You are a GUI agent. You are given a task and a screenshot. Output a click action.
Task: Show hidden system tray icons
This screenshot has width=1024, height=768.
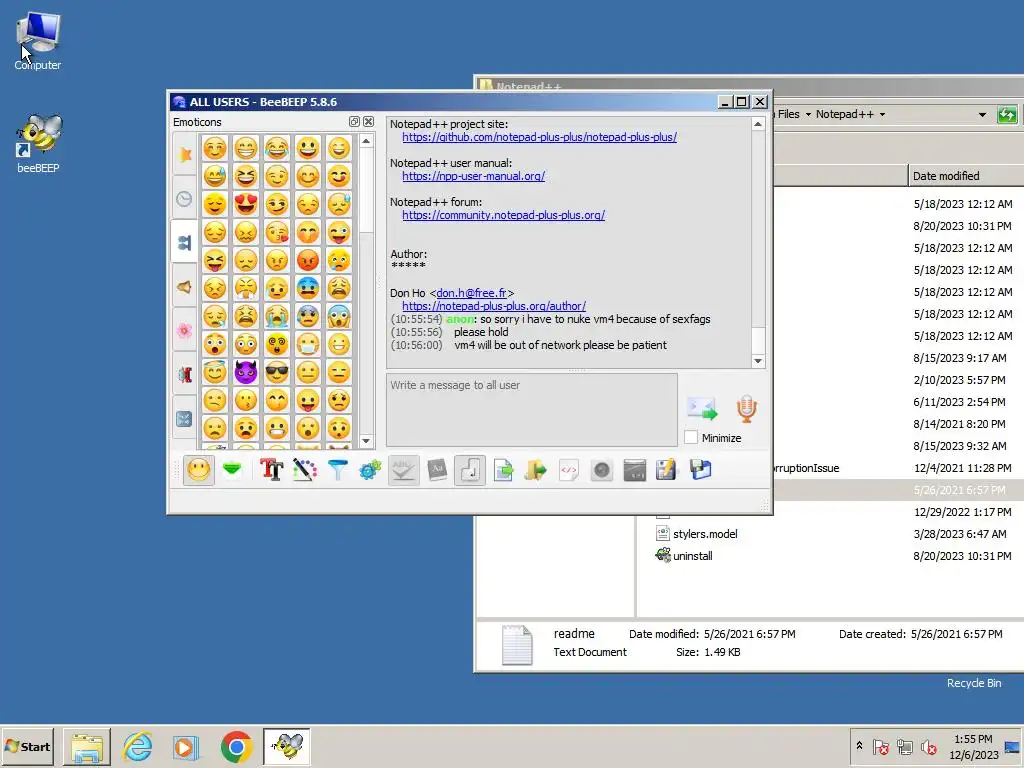pyautogui.click(x=859, y=746)
